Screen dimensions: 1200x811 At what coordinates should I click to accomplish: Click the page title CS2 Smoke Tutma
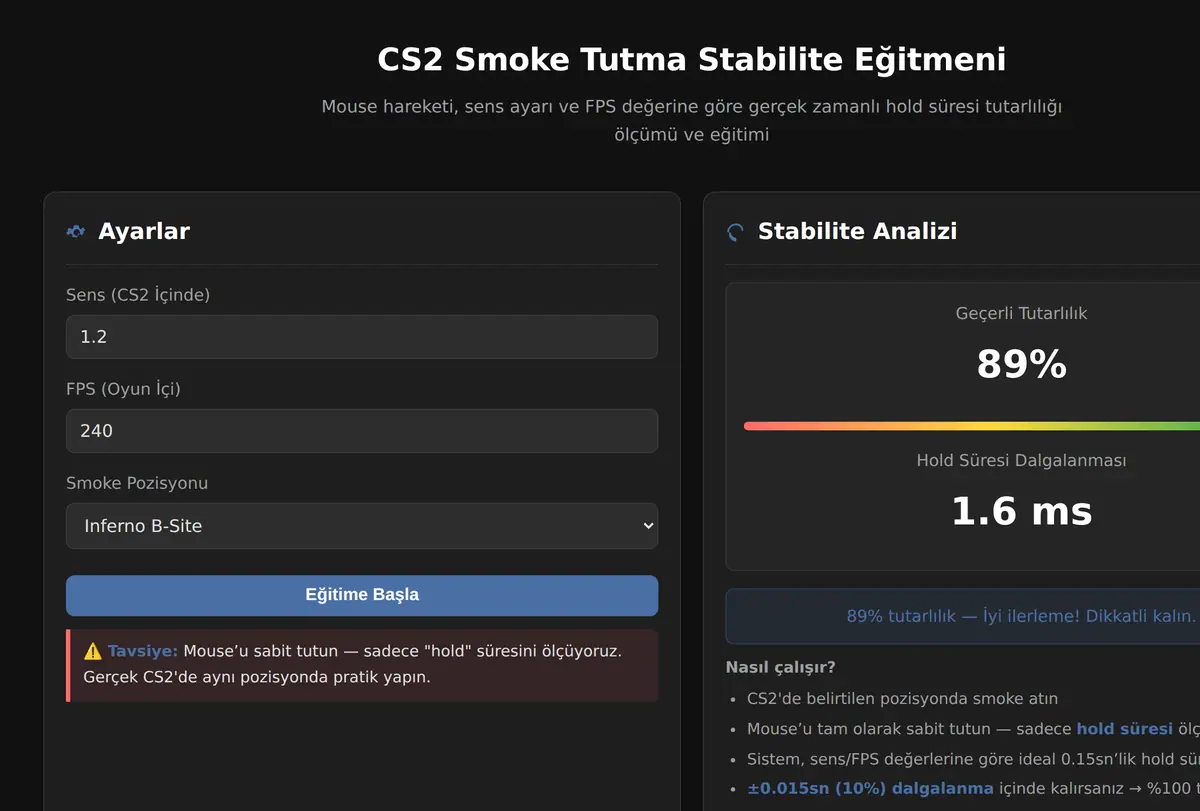tap(692, 60)
